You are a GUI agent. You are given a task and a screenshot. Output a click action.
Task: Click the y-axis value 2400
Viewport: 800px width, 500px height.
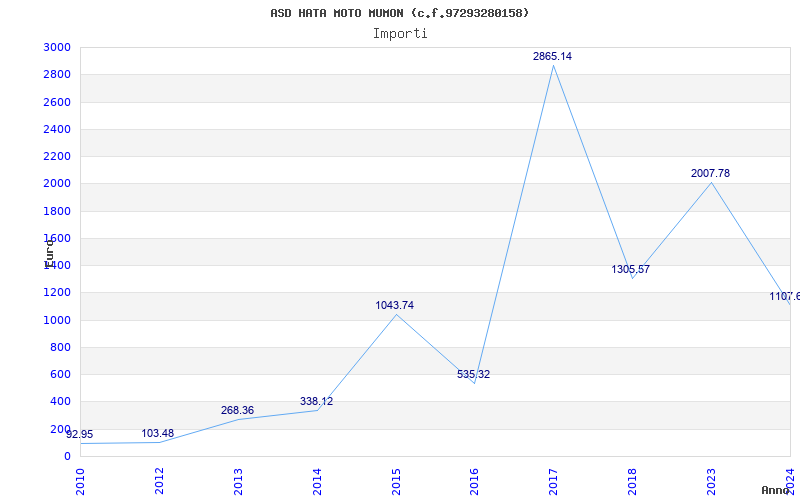coord(57,130)
